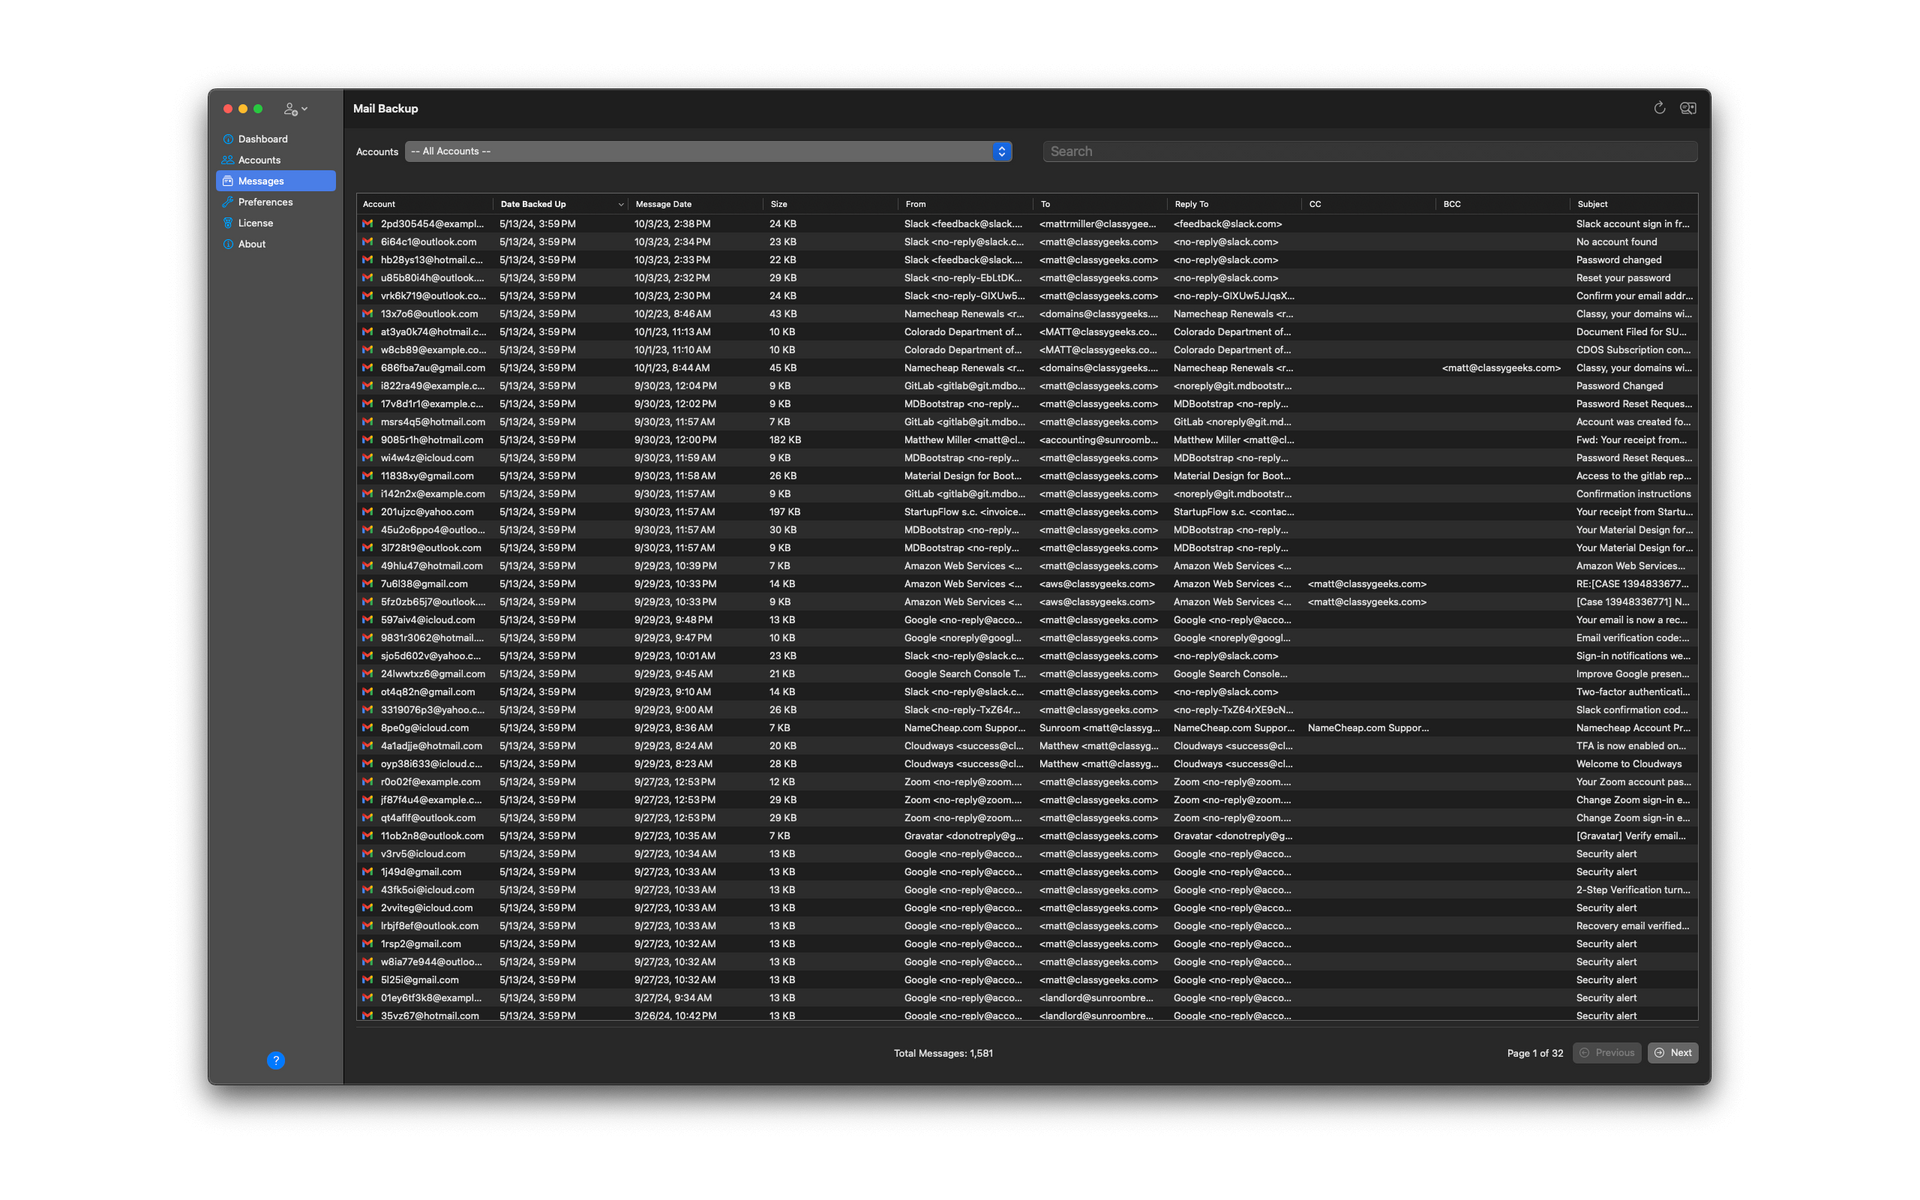Viewport: 1920px width, 1200px height.
Task: Switch to the Accounts section
Action: tap(258, 160)
